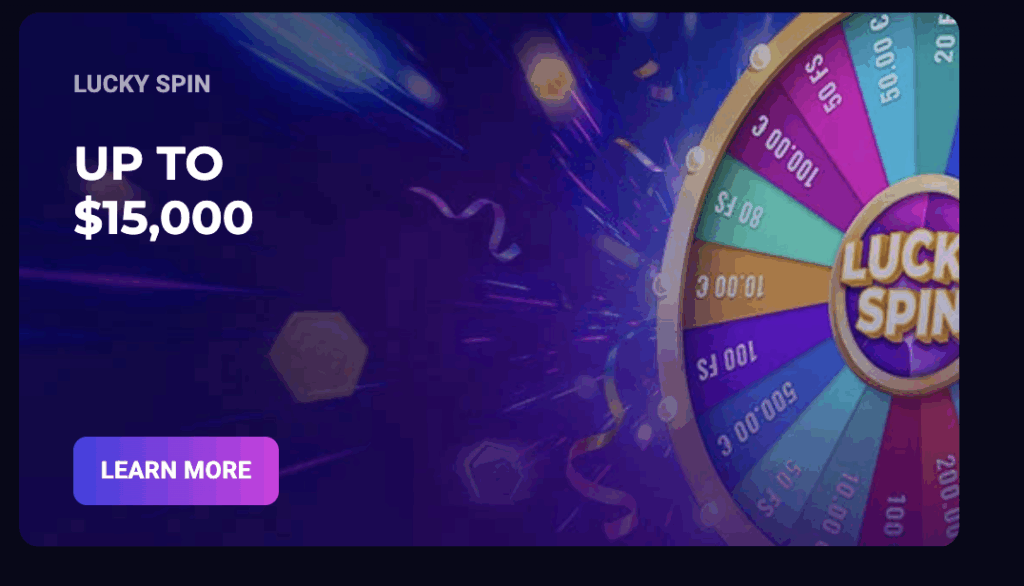The image size is (1024, 586).
Task: Select the LUCKY SPIN banner label
Action: pos(142,84)
